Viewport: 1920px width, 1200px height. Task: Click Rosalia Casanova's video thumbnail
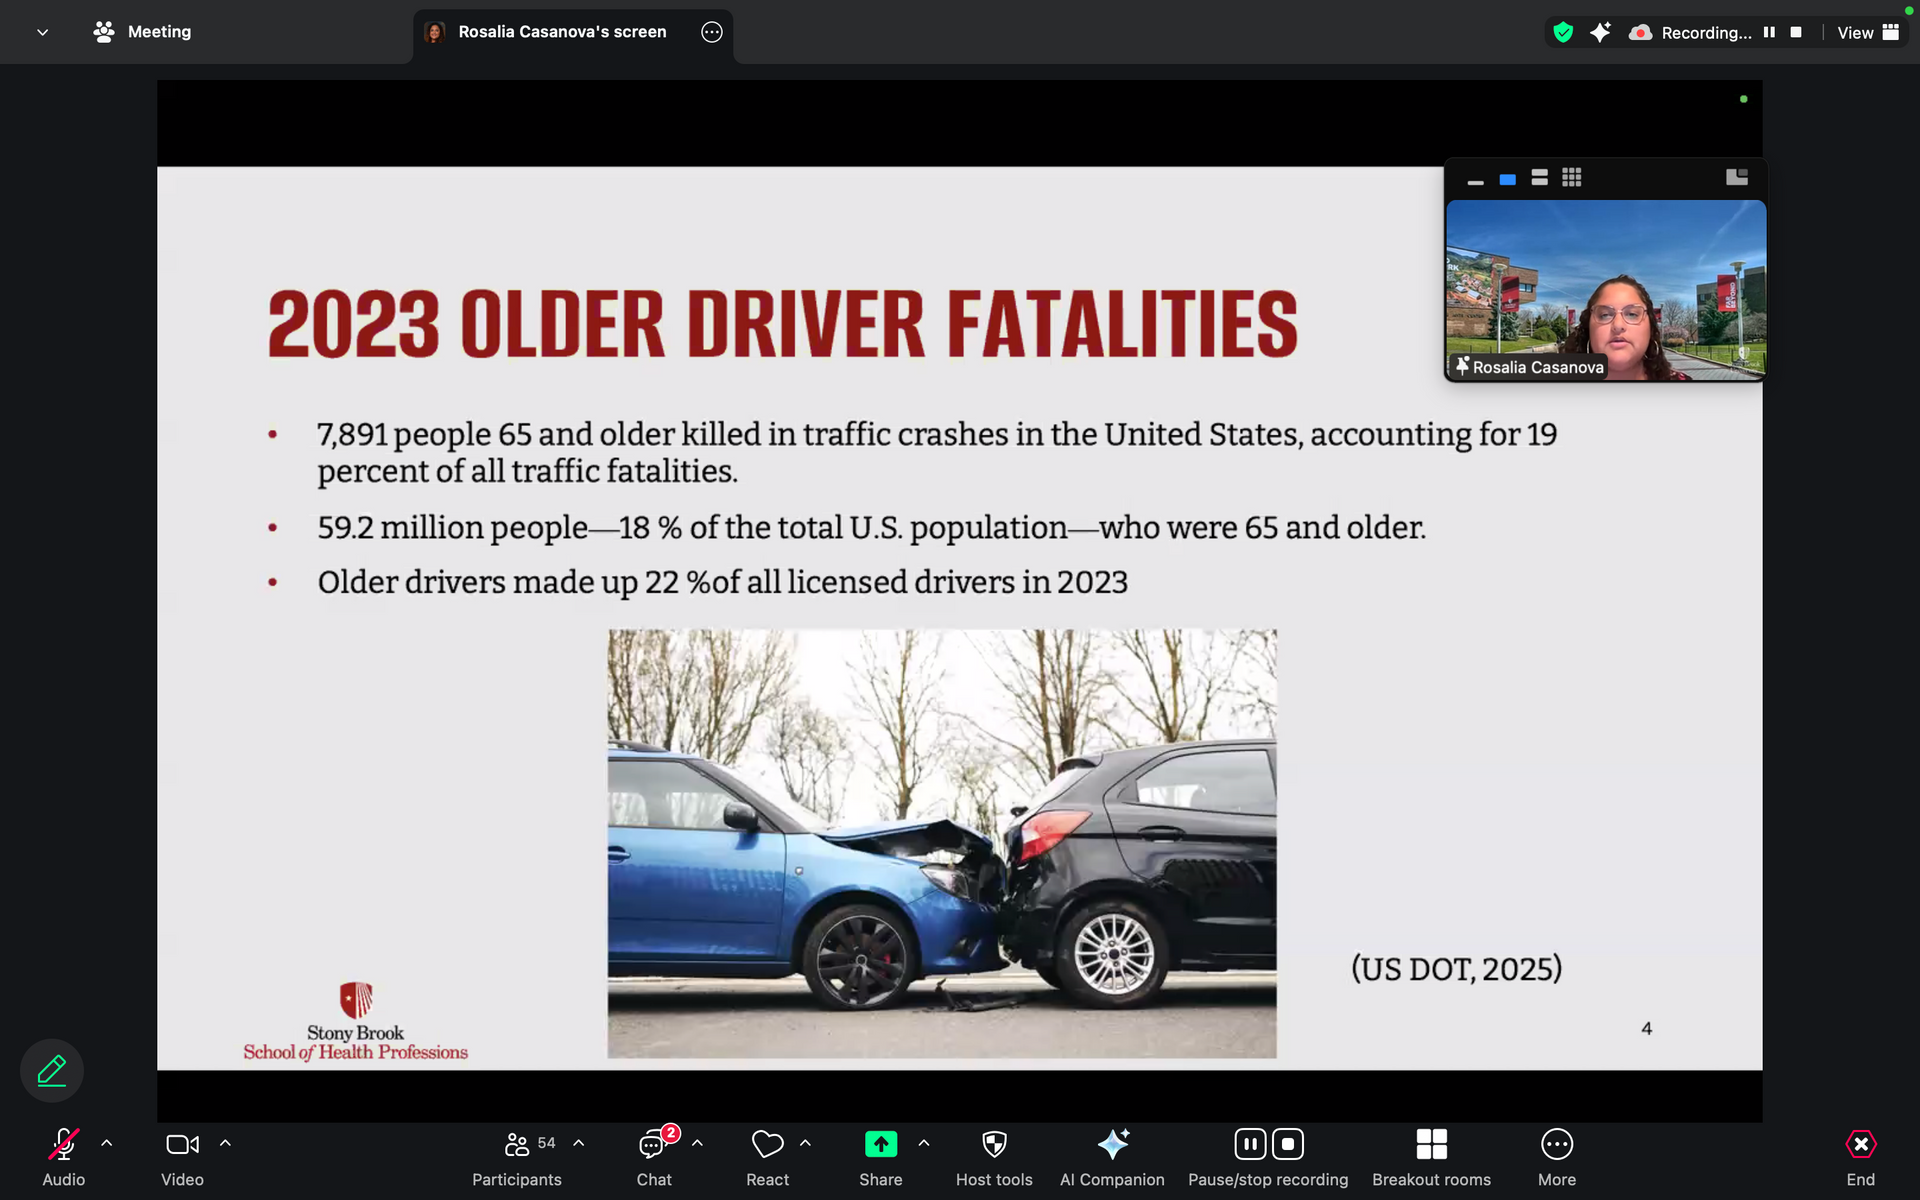pyautogui.click(x=1606, y=290)
